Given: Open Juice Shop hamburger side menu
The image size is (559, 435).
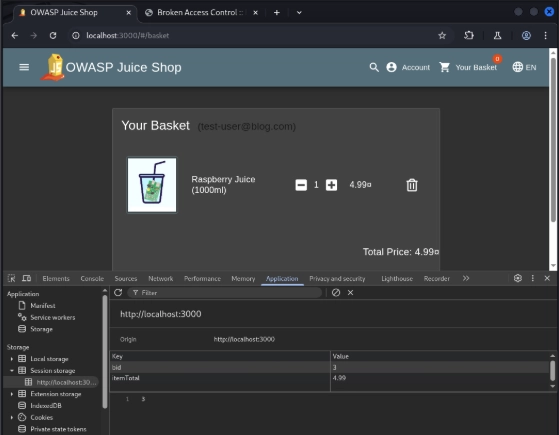Looking at the screenshot, I should 24,67.
